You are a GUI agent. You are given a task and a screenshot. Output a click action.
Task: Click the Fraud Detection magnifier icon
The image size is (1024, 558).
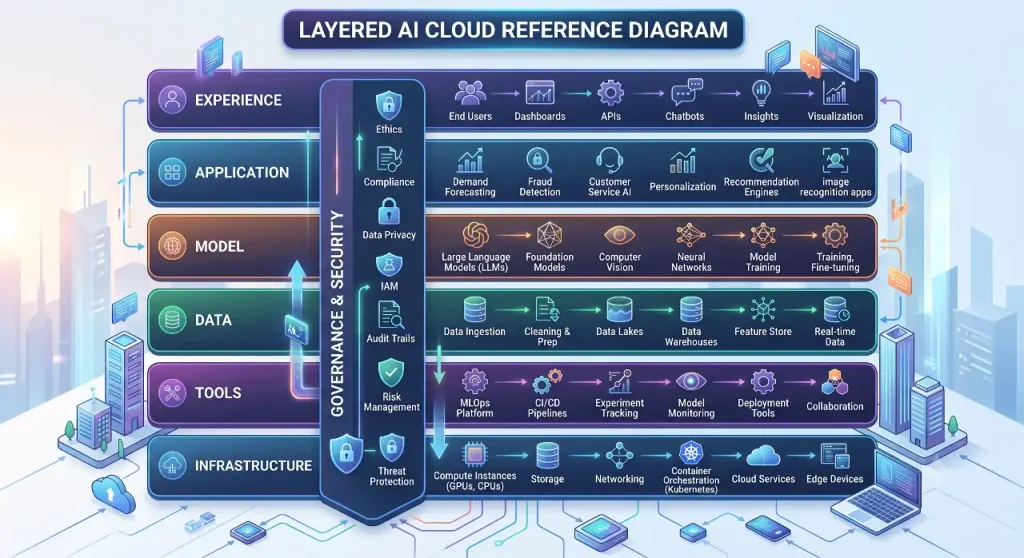(539, 161)
